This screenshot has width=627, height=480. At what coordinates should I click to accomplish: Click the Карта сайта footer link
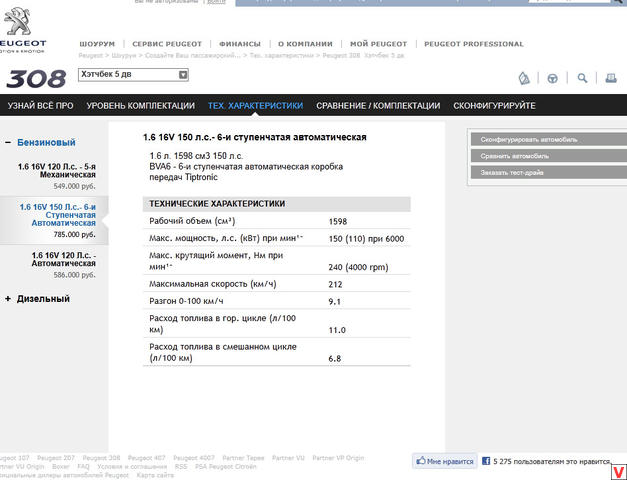point(155,475)
